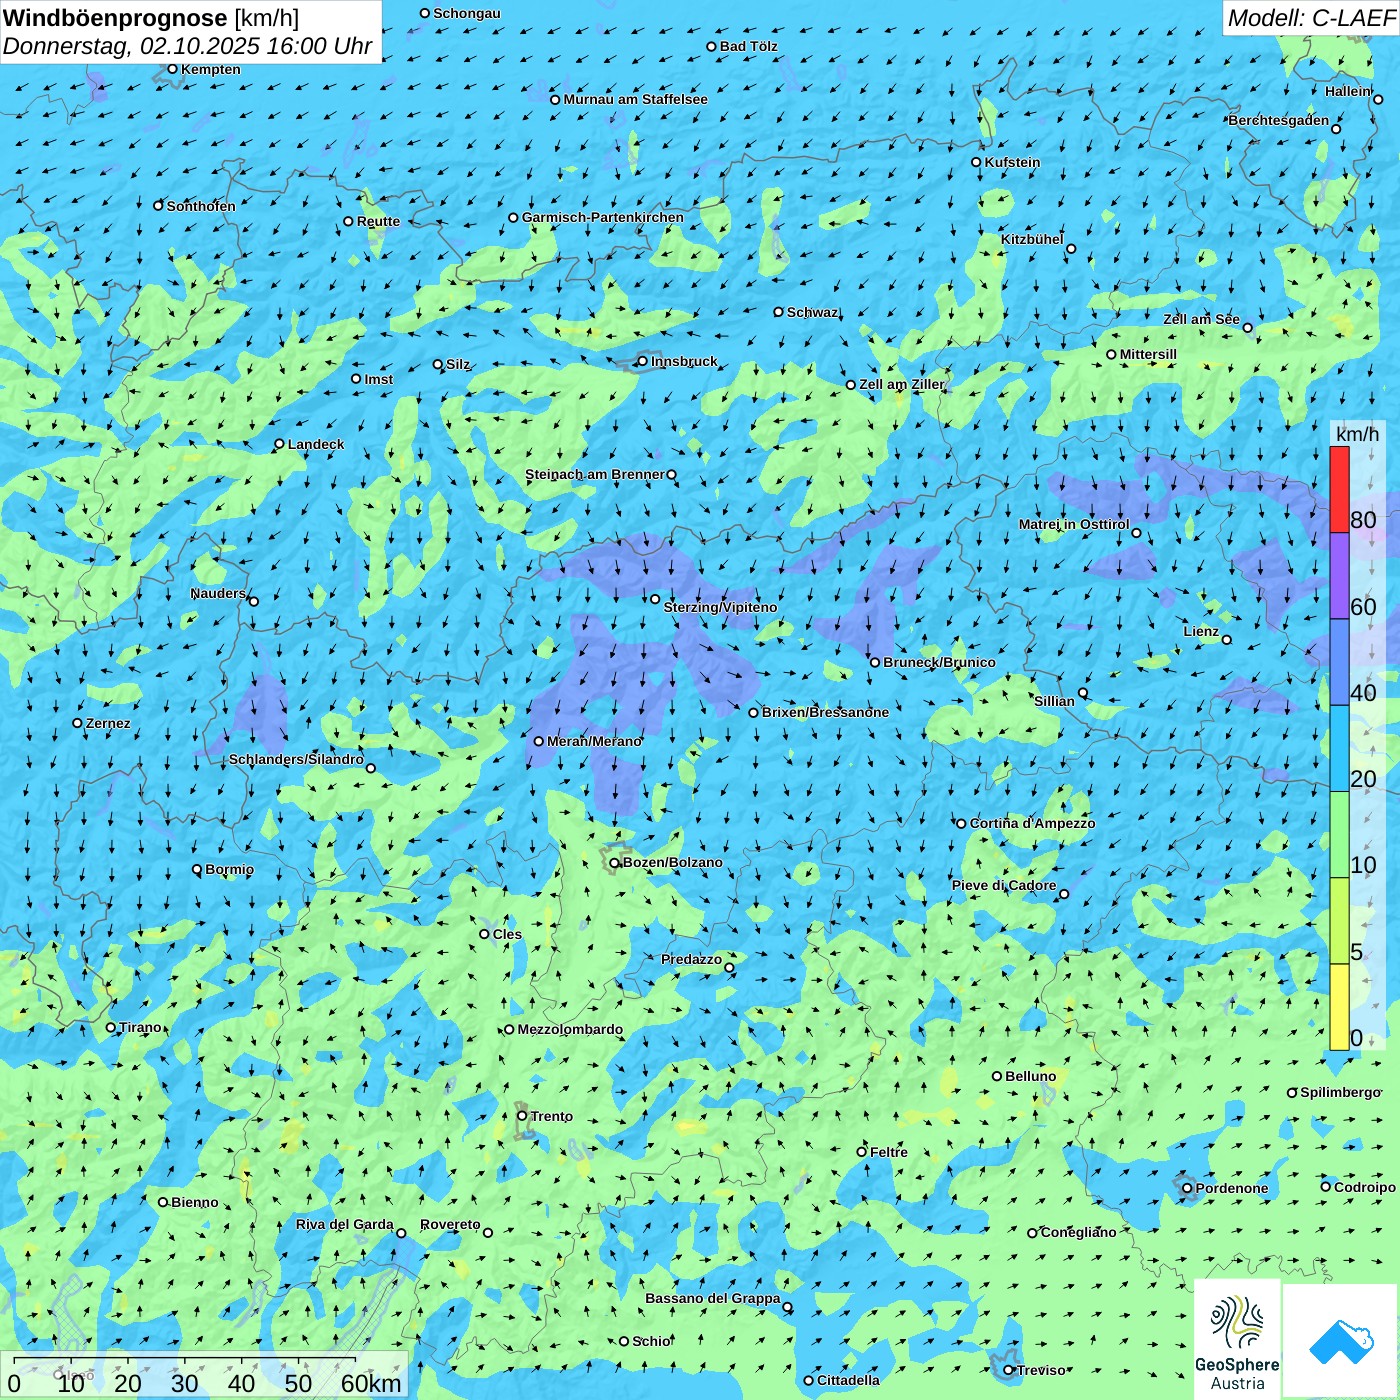This screenshot has height=1400, width=1400.
Task: Click the Landeck city marker
Action: click(279, 444)
